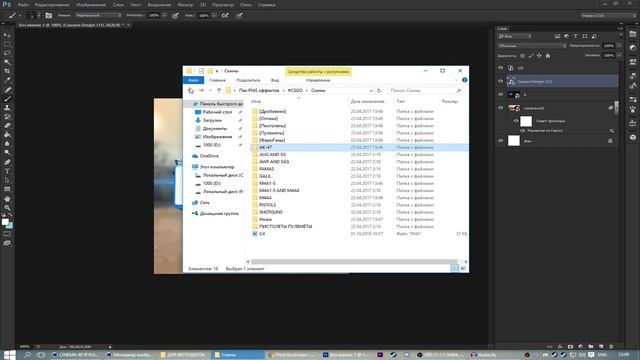Filter layers by adjustment layer icon
This screenshot has height=360, width=640.
(566, 36)
